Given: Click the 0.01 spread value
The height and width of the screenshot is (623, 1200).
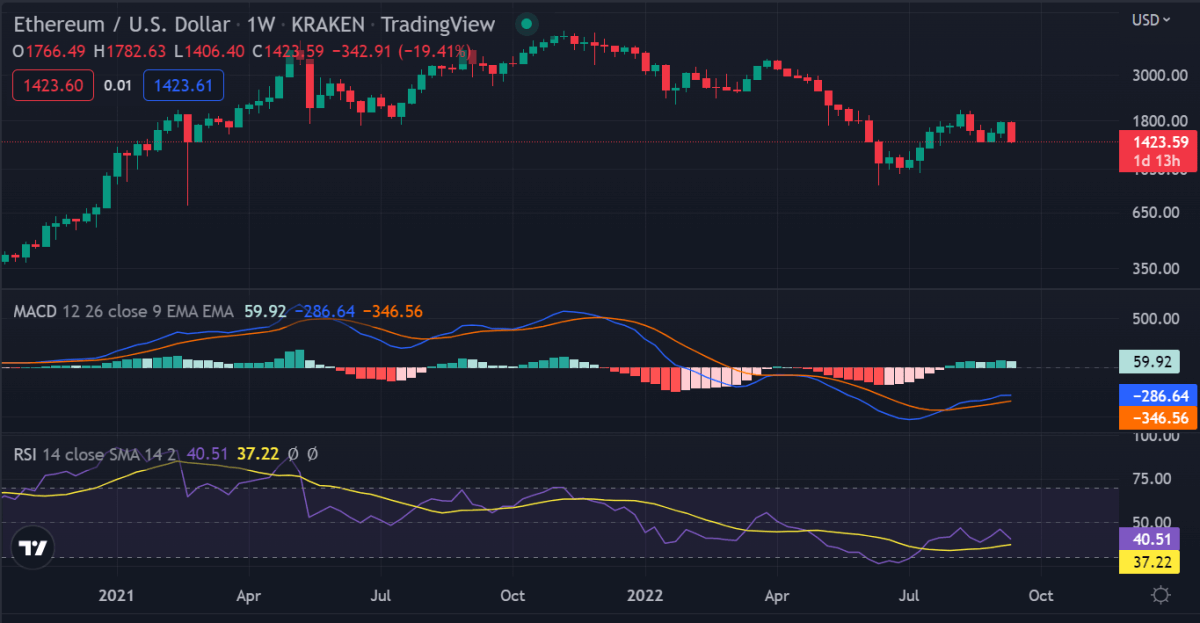Looking at the screenshot, I should [x=118, y=85].
